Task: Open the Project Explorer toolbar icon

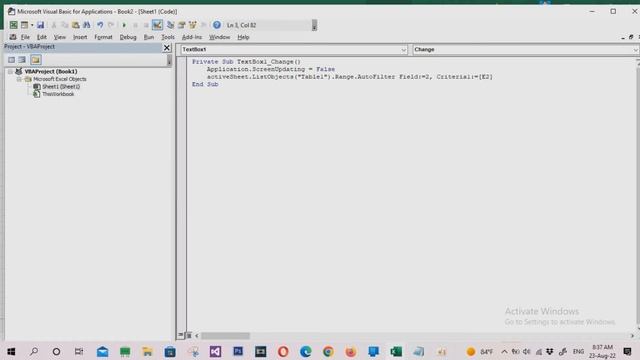Action: tap(170, 25)
